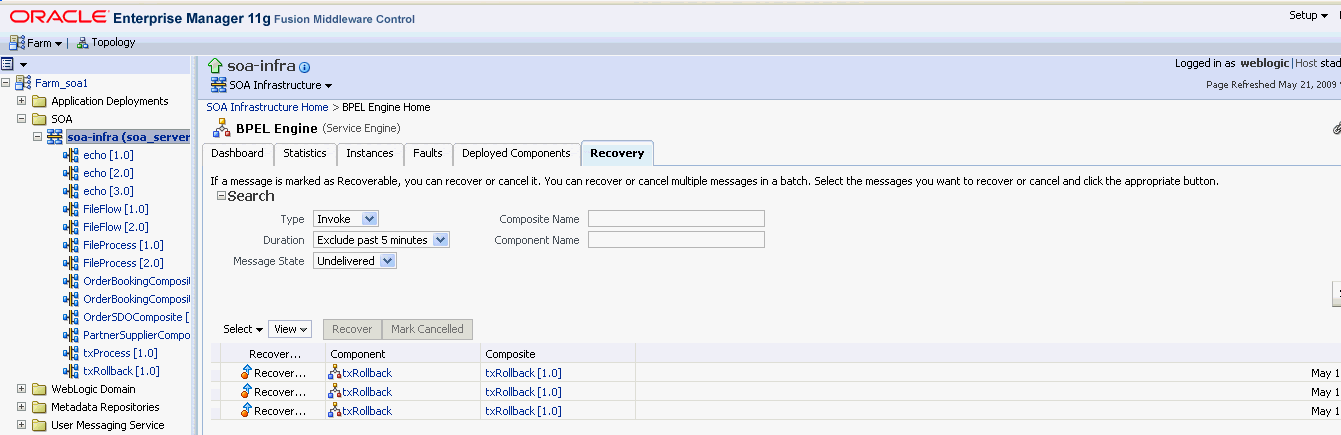This screenshot has height=435, width=1341.
Task: Expand the WebLogic Domain folder
Action: click(x=22, y=389)
